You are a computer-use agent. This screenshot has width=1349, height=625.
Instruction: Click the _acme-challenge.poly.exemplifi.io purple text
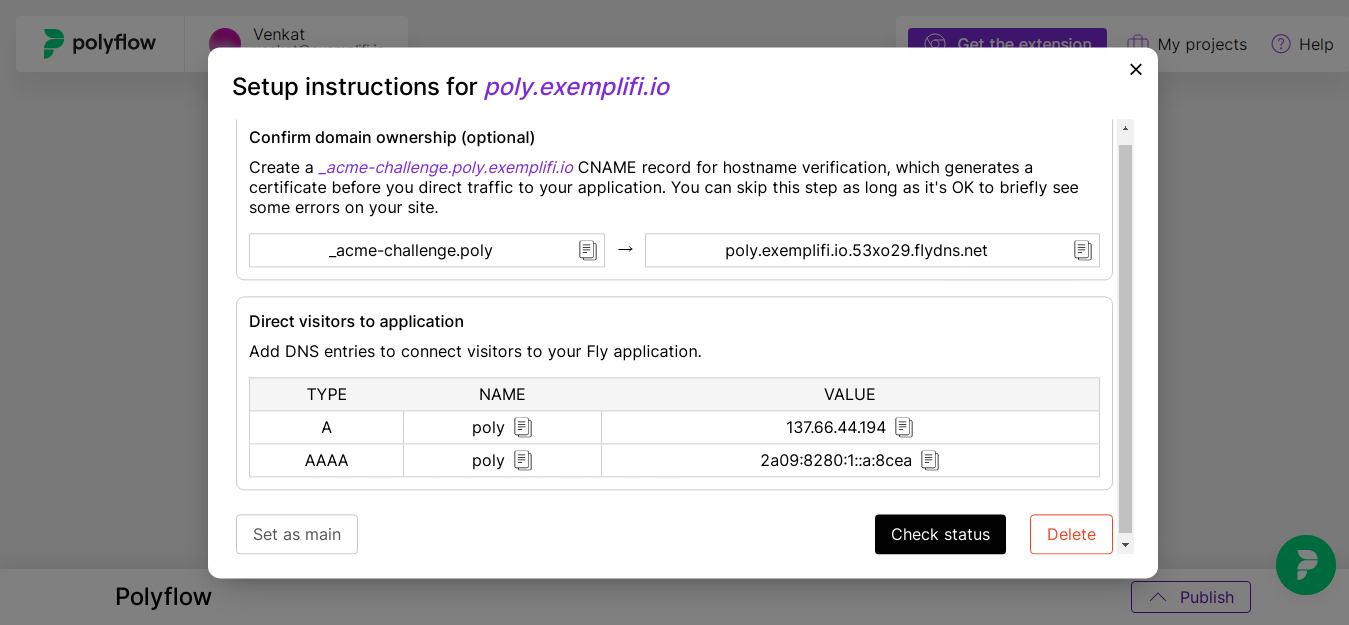click(x=445, y=167)
